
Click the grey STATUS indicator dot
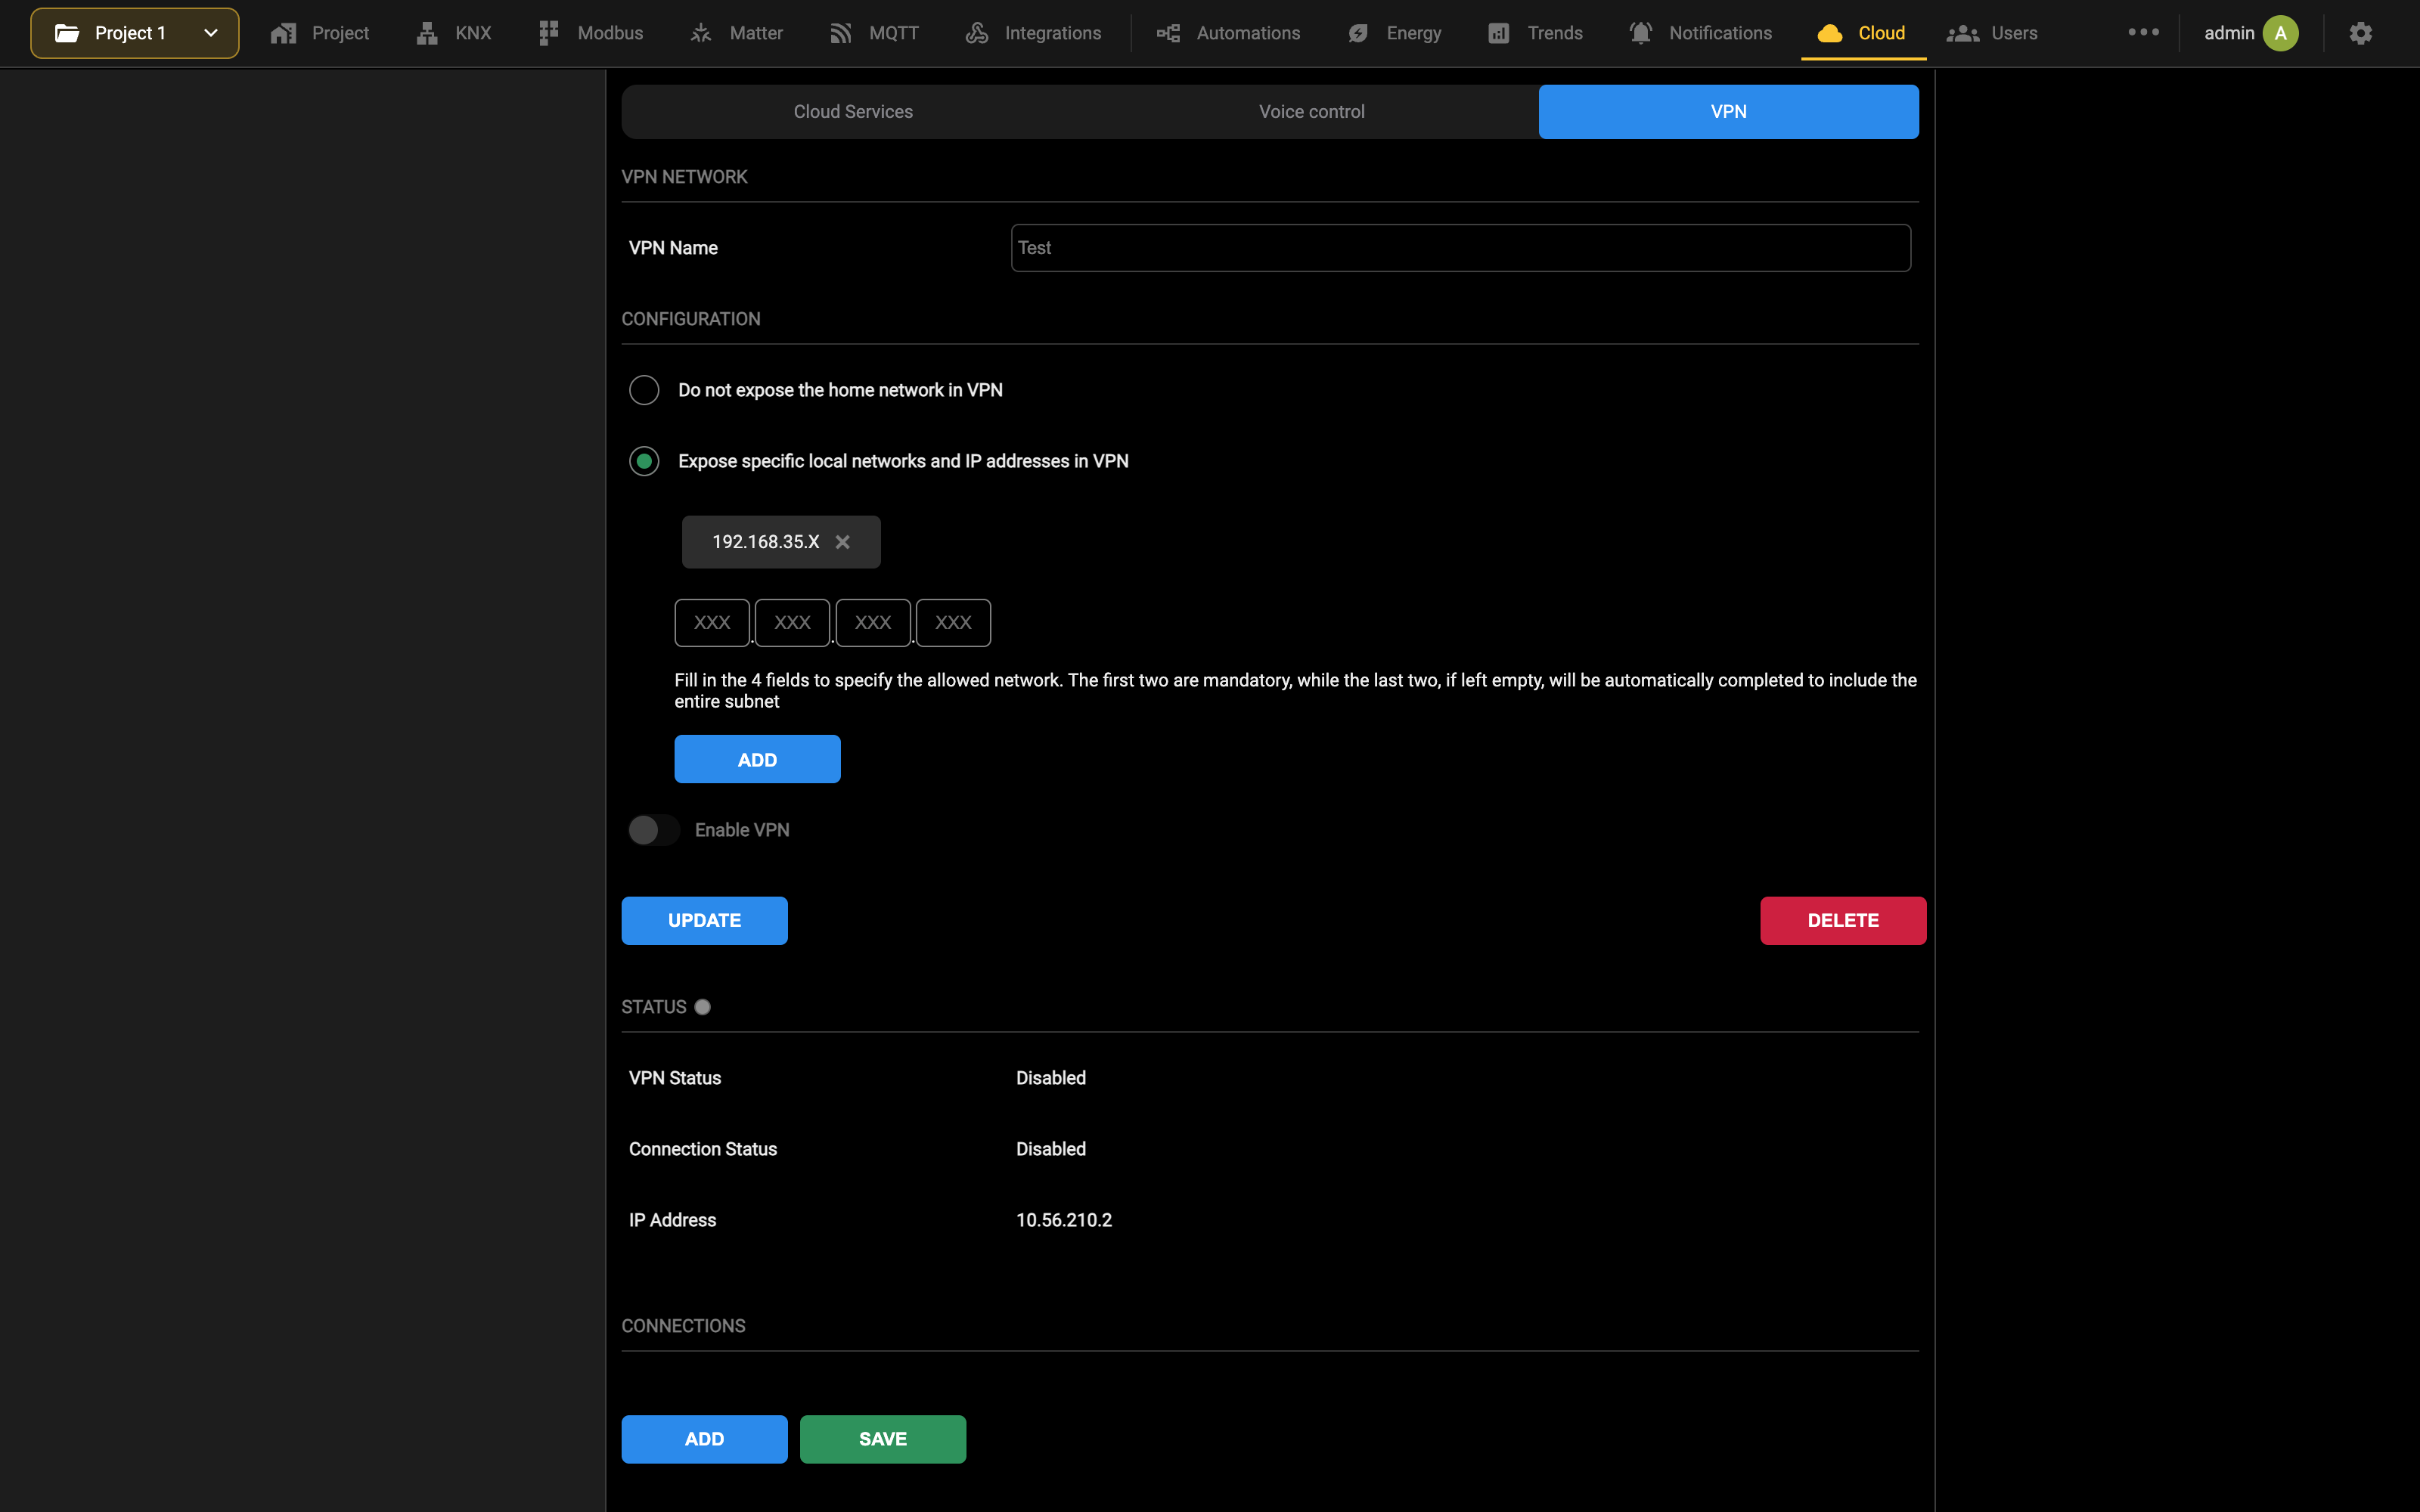click(x=703, y=1007)
